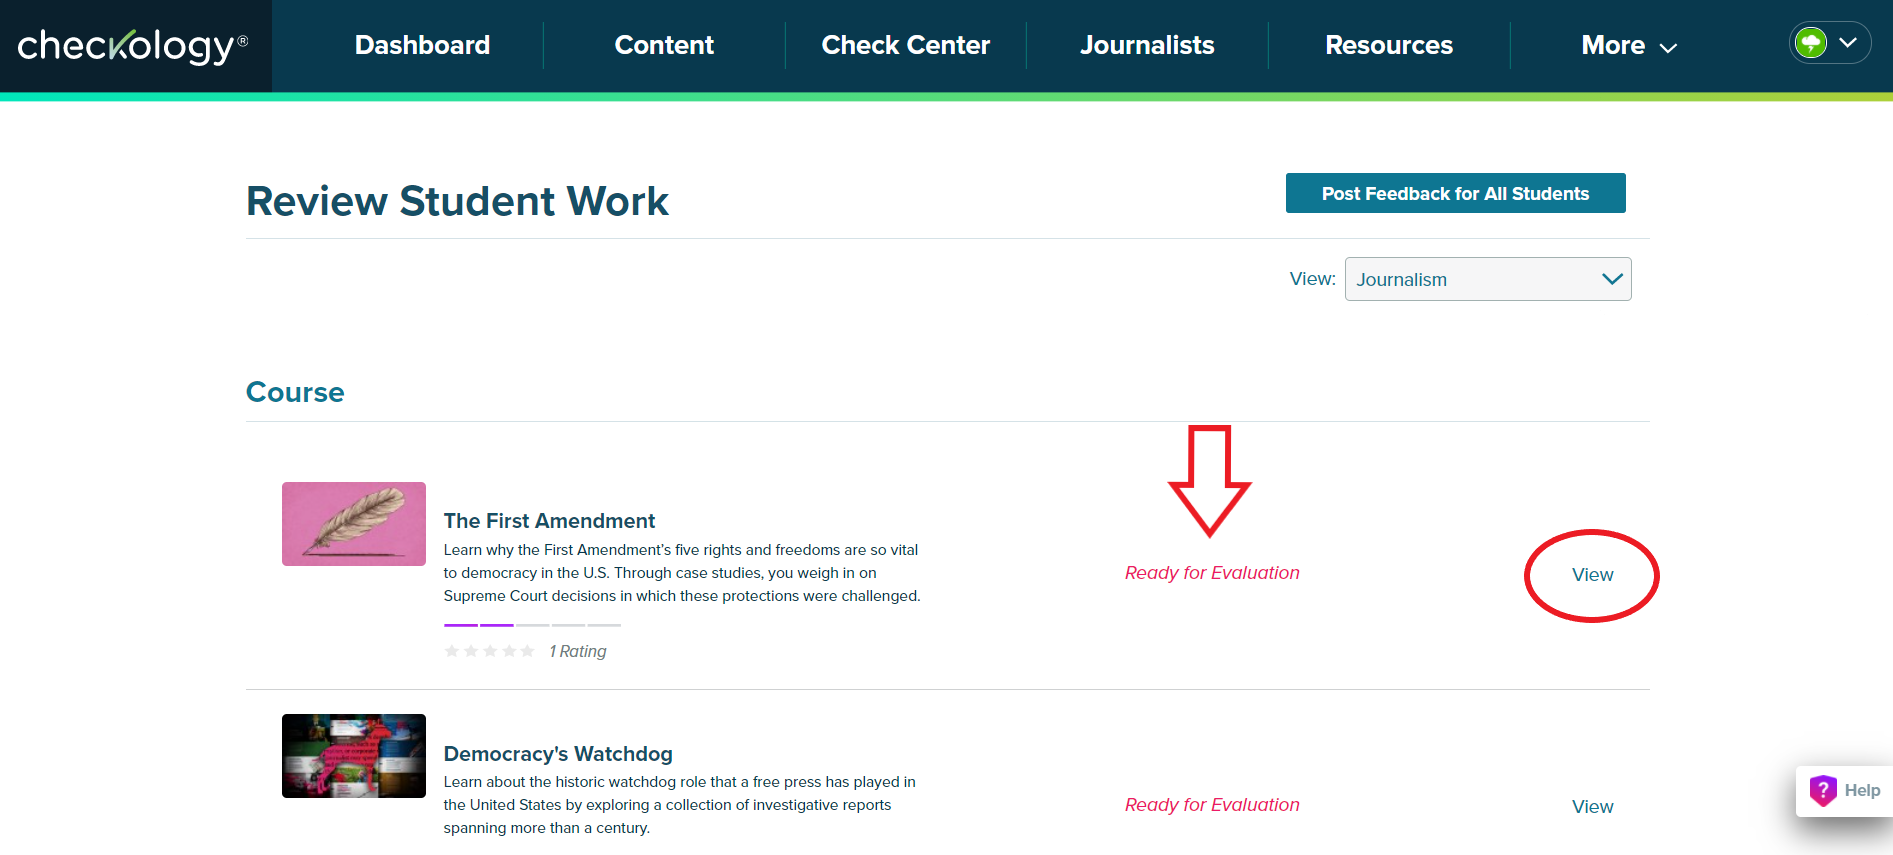Open the Journalists page
The width and height of the screenshot is (1893, 855).
pyautogui.click(x=1147, y=46)
